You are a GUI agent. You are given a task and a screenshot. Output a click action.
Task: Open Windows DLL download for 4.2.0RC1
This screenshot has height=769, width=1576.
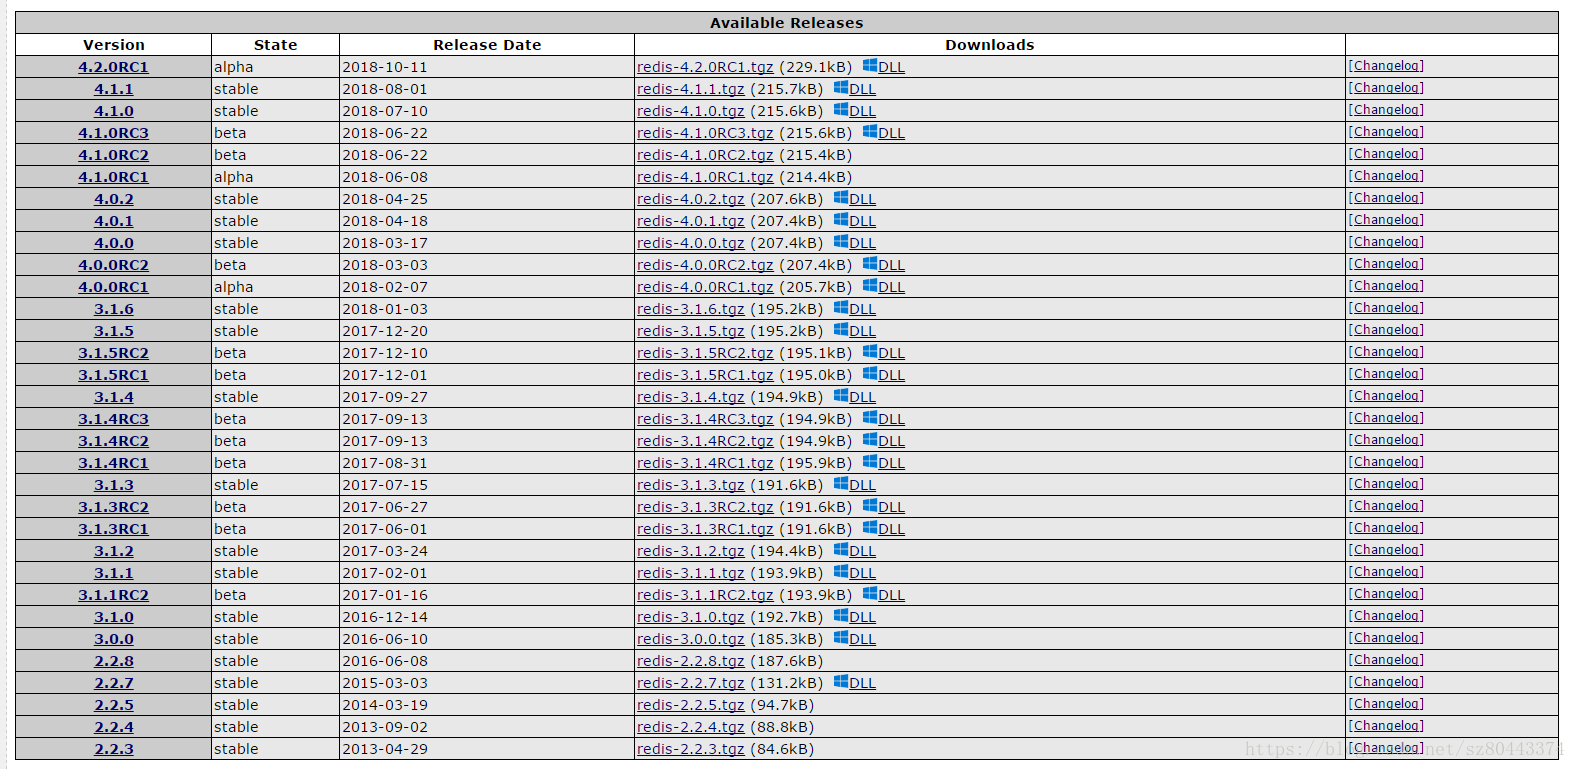tap(884, 67)
